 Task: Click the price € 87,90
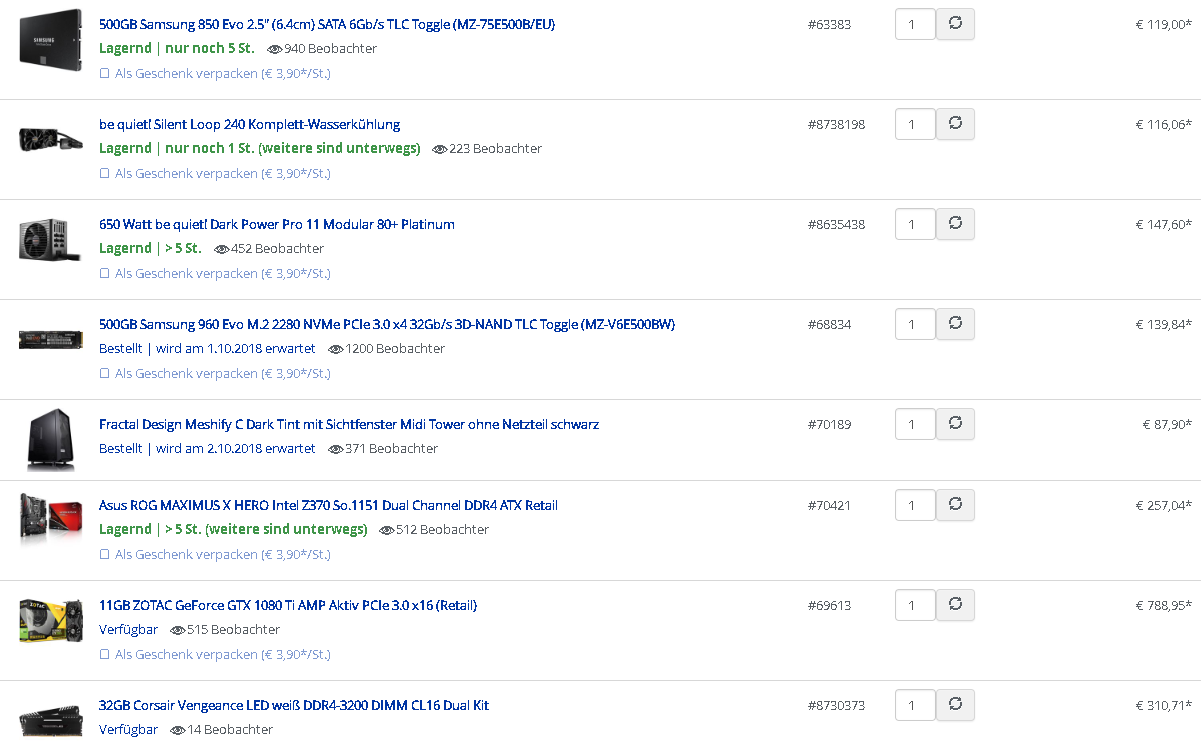(x=1167, y=424)
